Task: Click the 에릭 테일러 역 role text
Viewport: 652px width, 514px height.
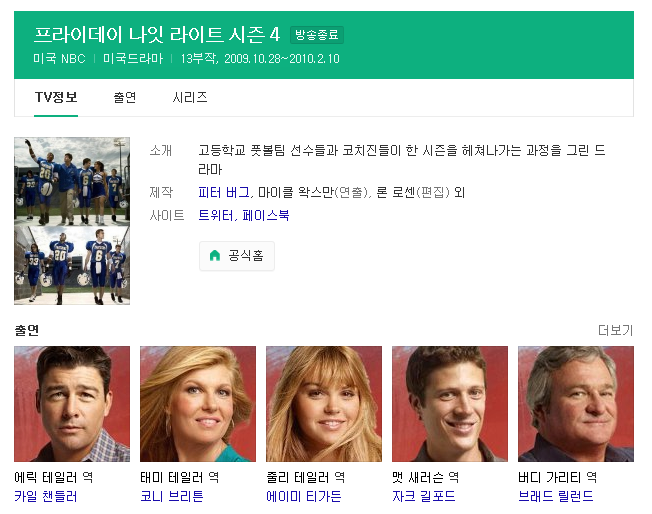Action: tap(54, 477)
